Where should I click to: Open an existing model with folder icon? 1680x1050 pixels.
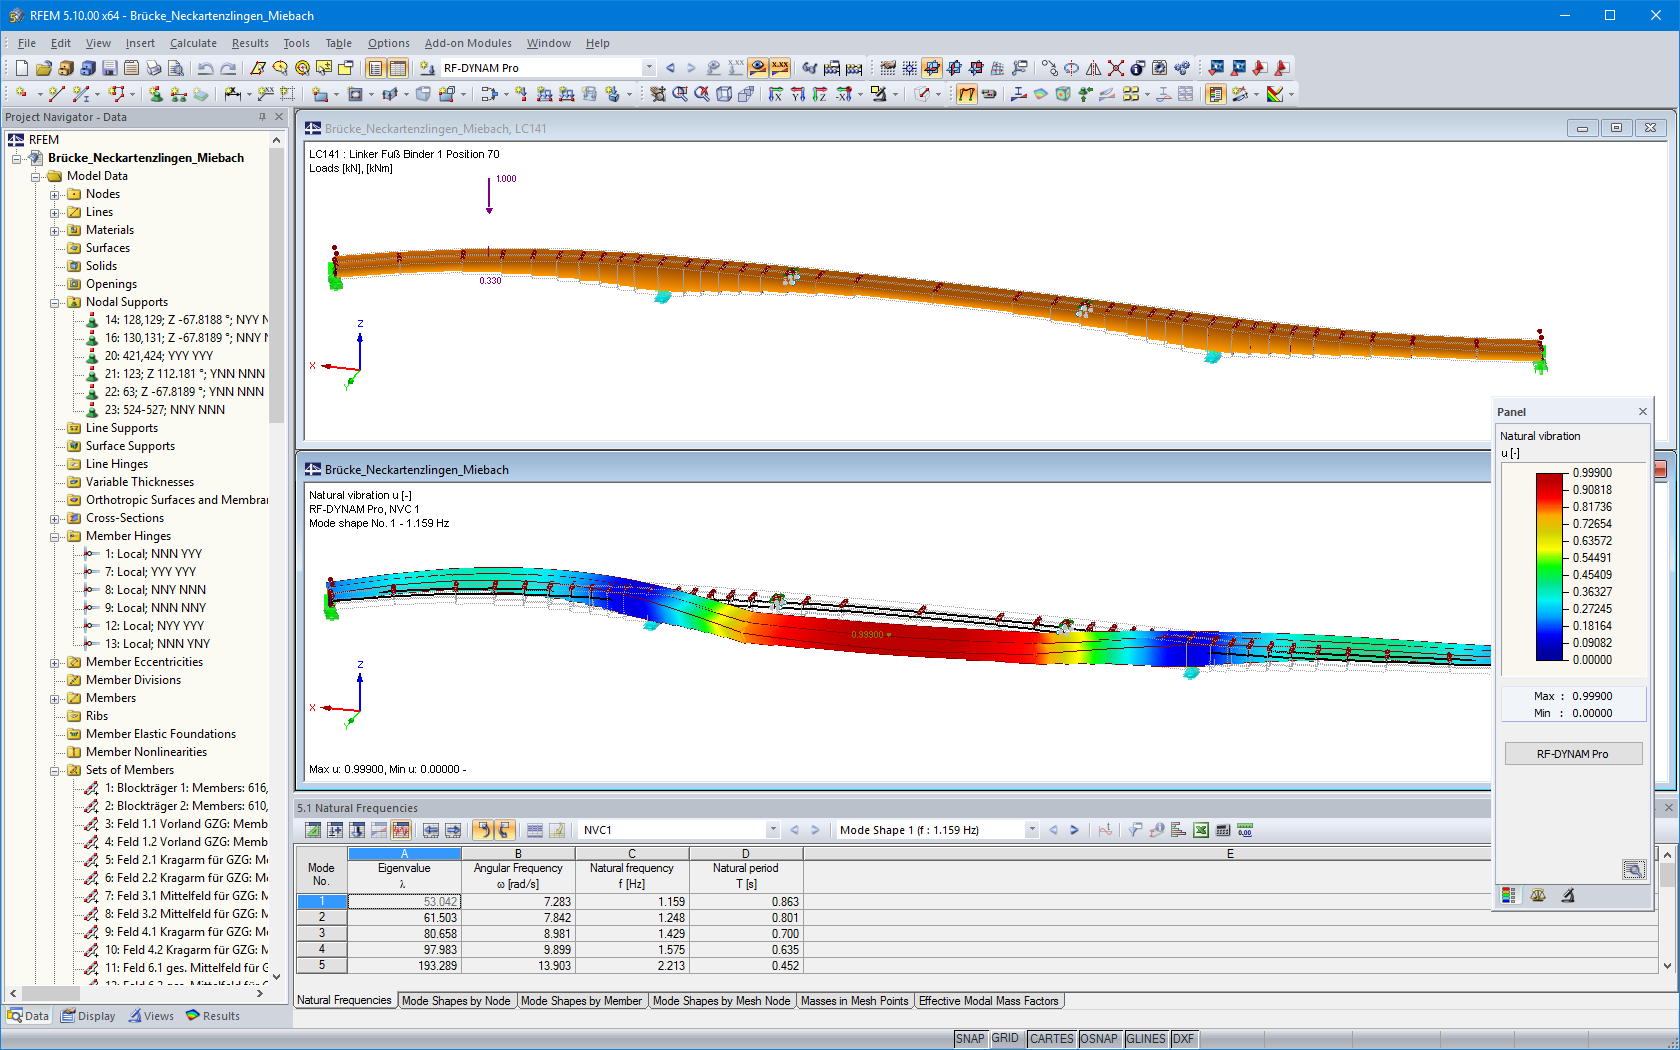[43, 68]
